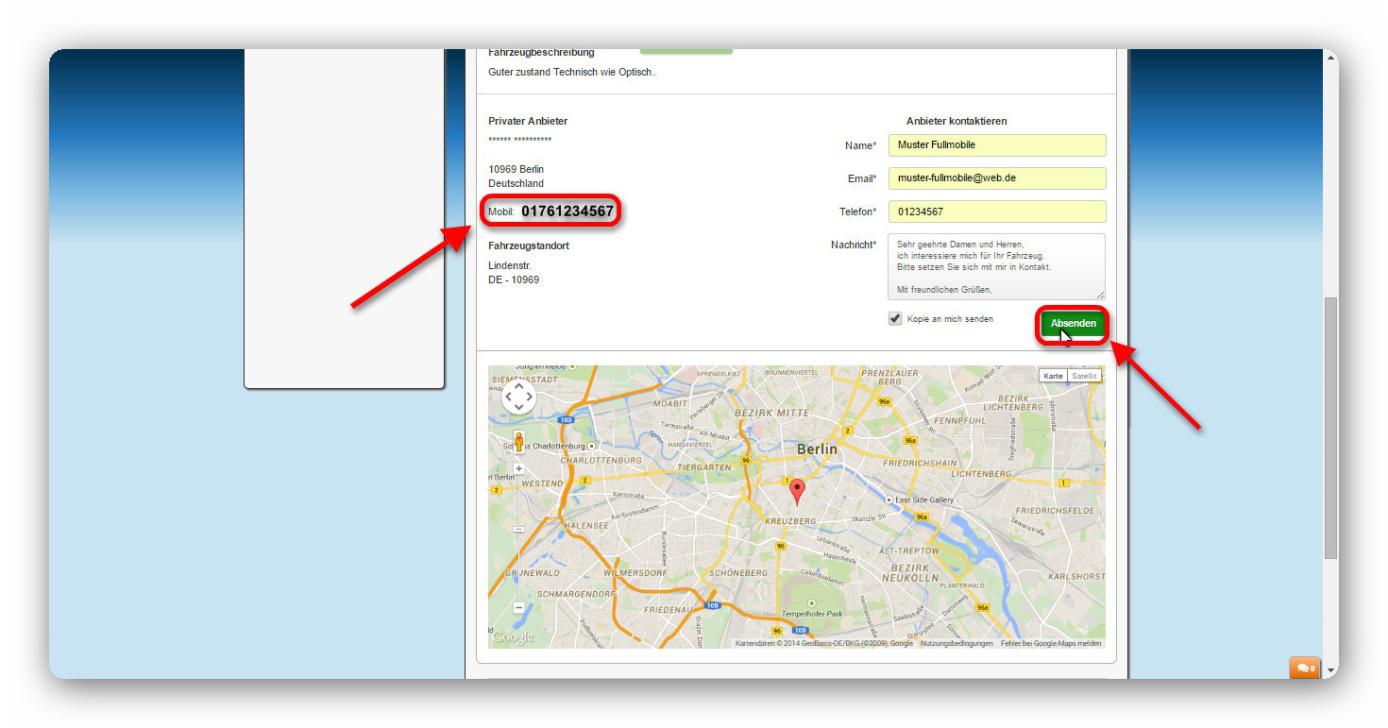Click the scrollbar down arrow
Viewport: 1388px width, 728px height.
coord(1330,670)
